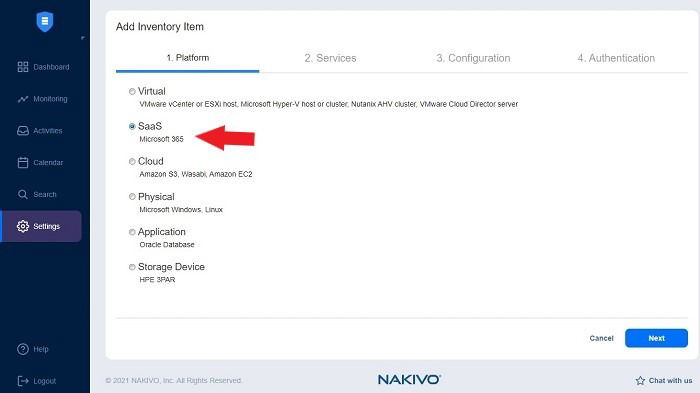The width and height of the screenshot is (700, 393).
Task: Open the Monitoring chart icon
Action: pyautogui.click(x=23, y=99)
